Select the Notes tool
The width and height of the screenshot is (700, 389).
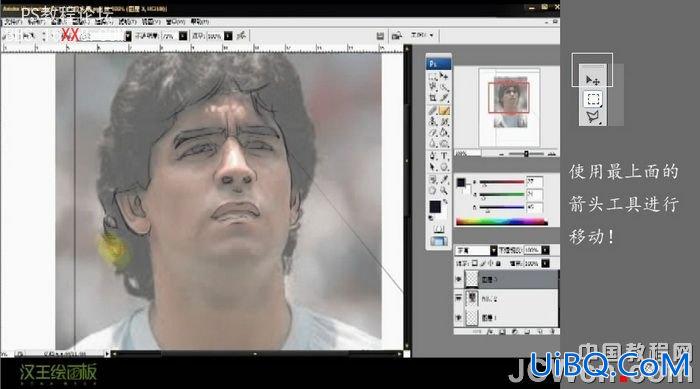[433, 180]
